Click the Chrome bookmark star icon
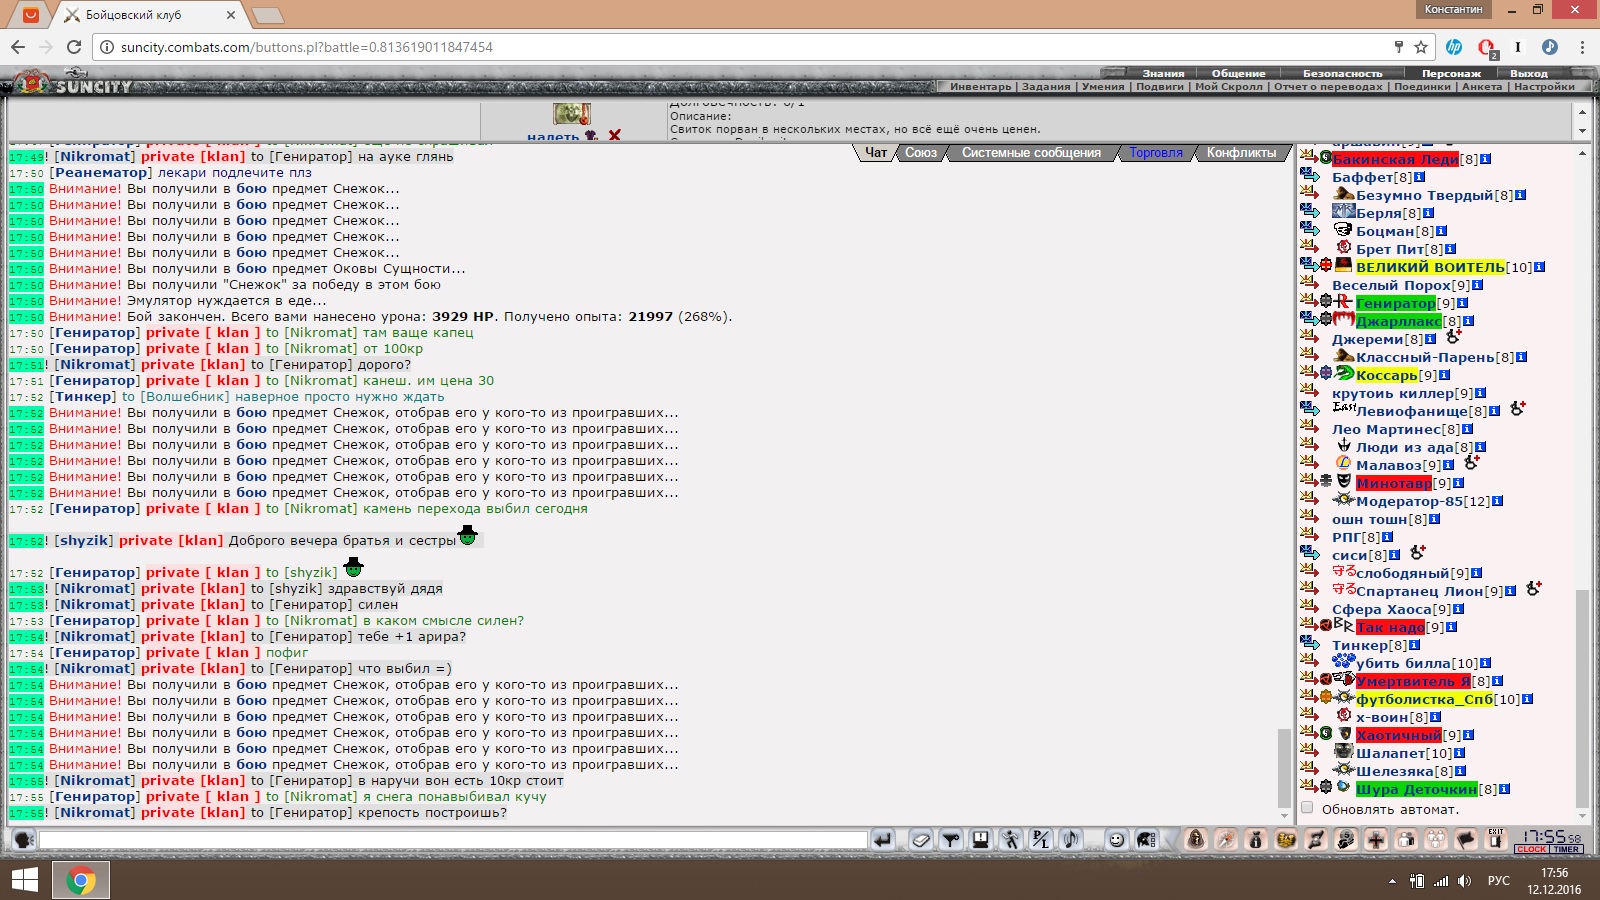 [1421, 47]
